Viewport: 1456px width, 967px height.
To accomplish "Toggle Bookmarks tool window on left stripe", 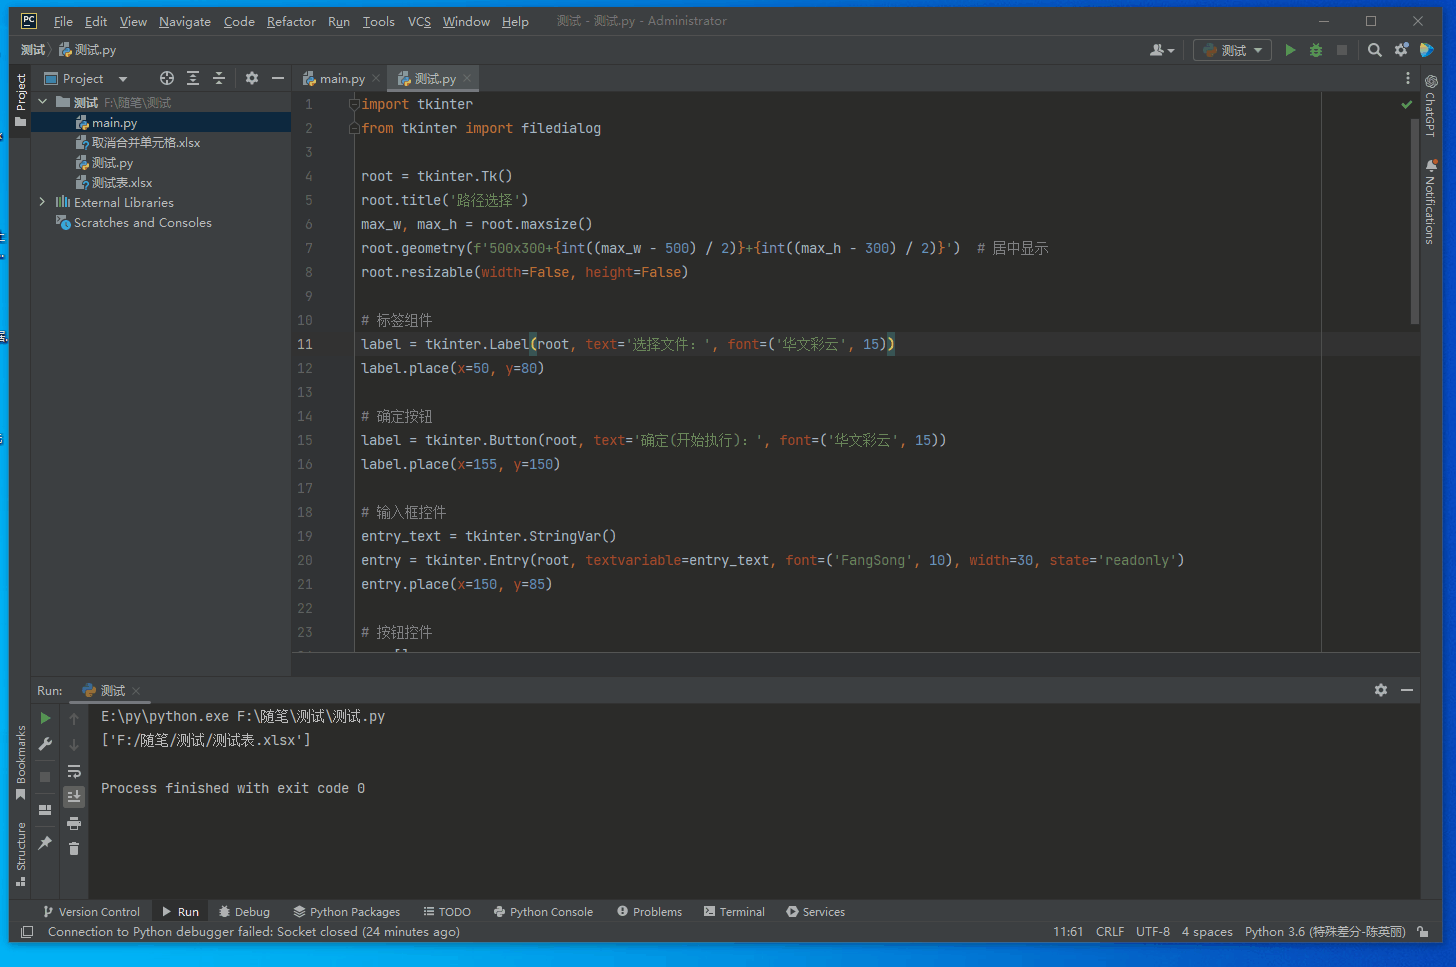I will 20,762.
